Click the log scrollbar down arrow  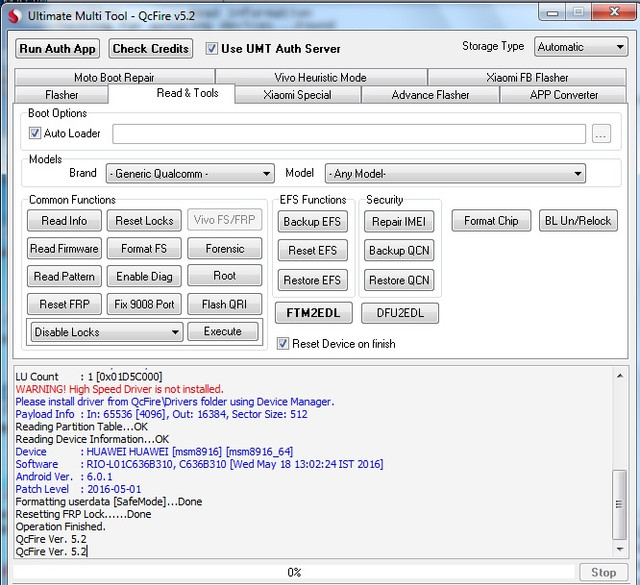[x=620, y=549]
